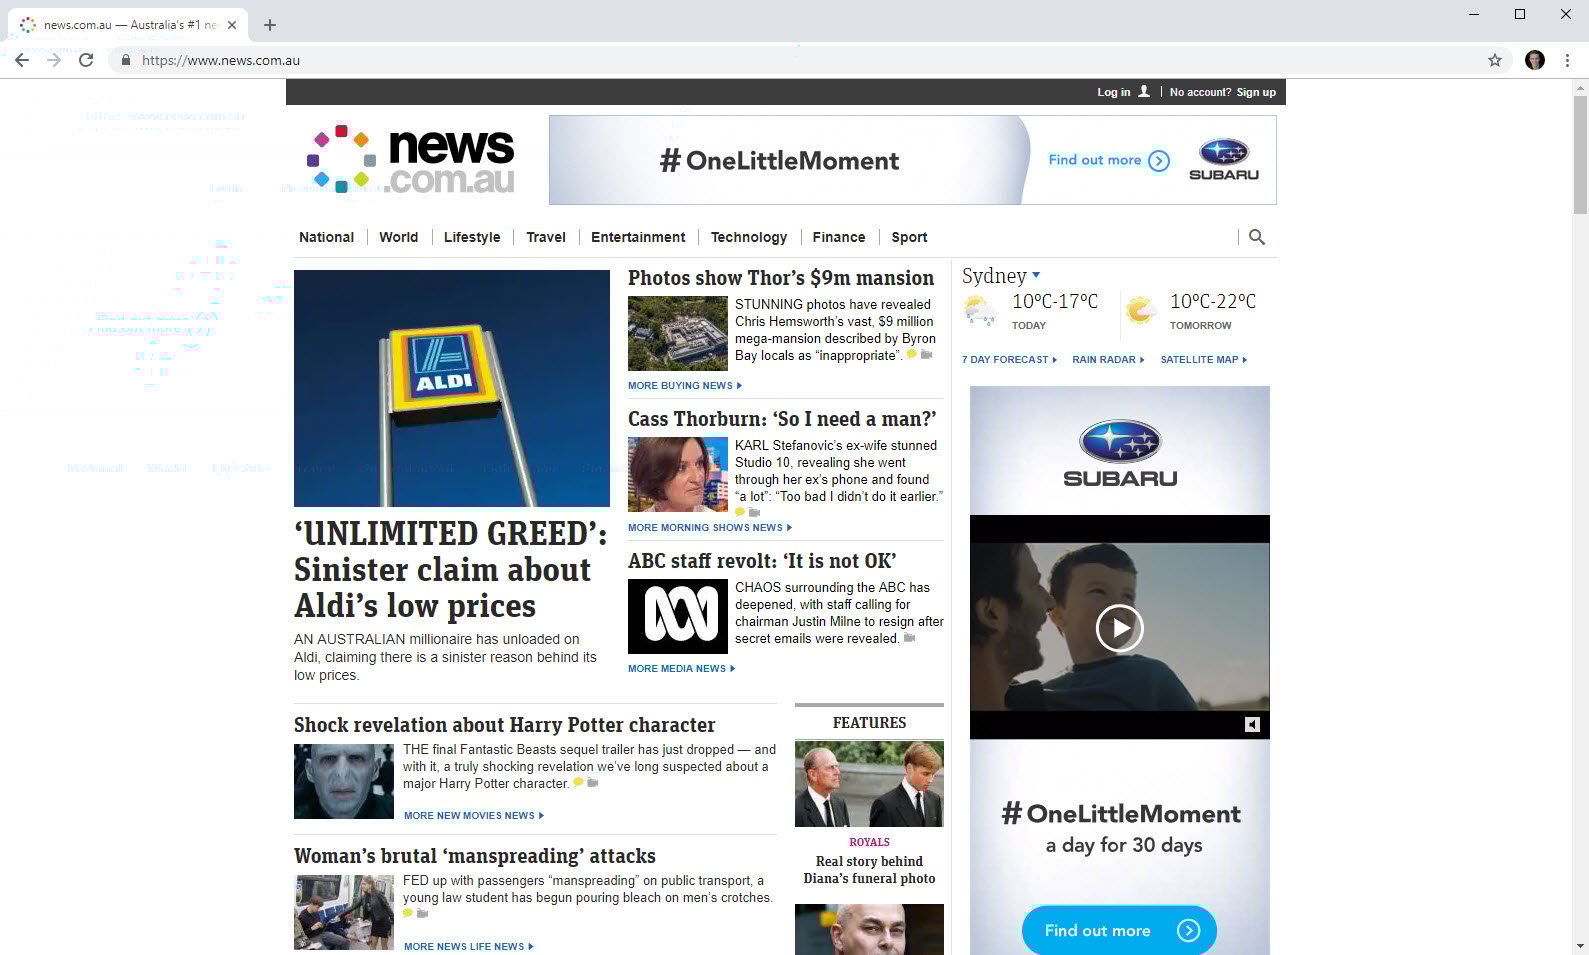Click the site search magnifier icon

(1257, 237)
